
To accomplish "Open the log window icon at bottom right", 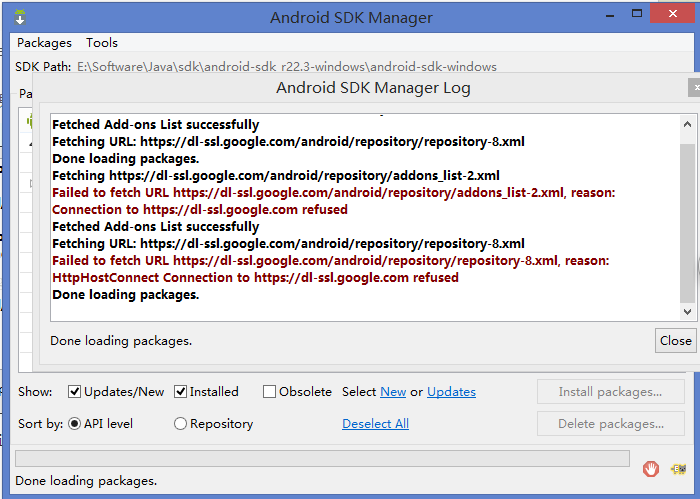I will click(679, 469).
